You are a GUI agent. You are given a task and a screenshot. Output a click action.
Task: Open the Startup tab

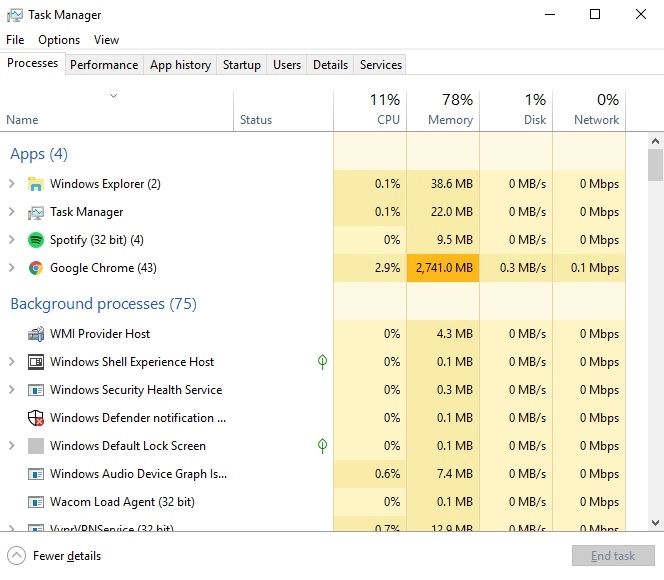pos(242,65)
